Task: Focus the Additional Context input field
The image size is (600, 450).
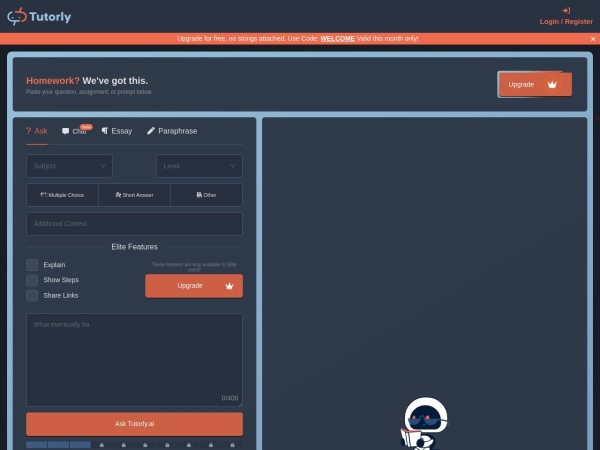Action: (x=134, y=224)
